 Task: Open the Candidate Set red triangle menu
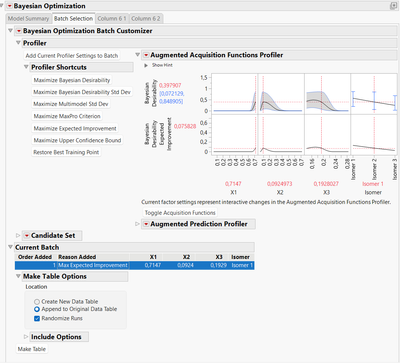click(27, 236)
